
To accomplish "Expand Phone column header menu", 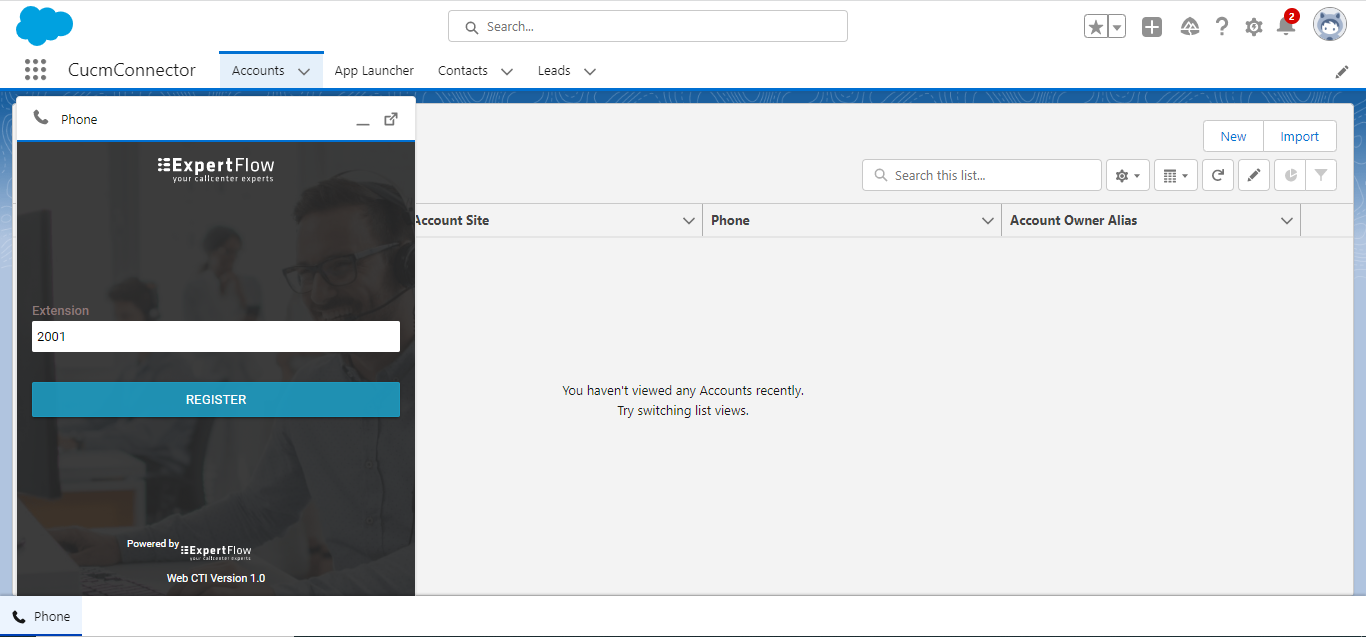I will [987, 221].
